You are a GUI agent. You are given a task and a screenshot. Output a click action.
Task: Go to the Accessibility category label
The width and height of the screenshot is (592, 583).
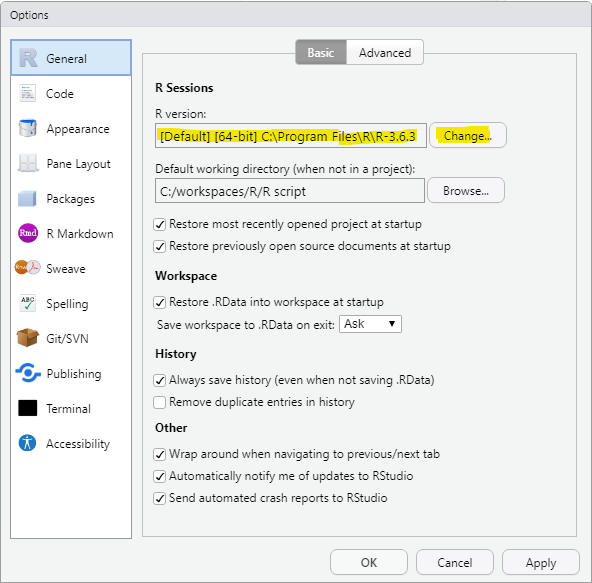tap(78, 444)
